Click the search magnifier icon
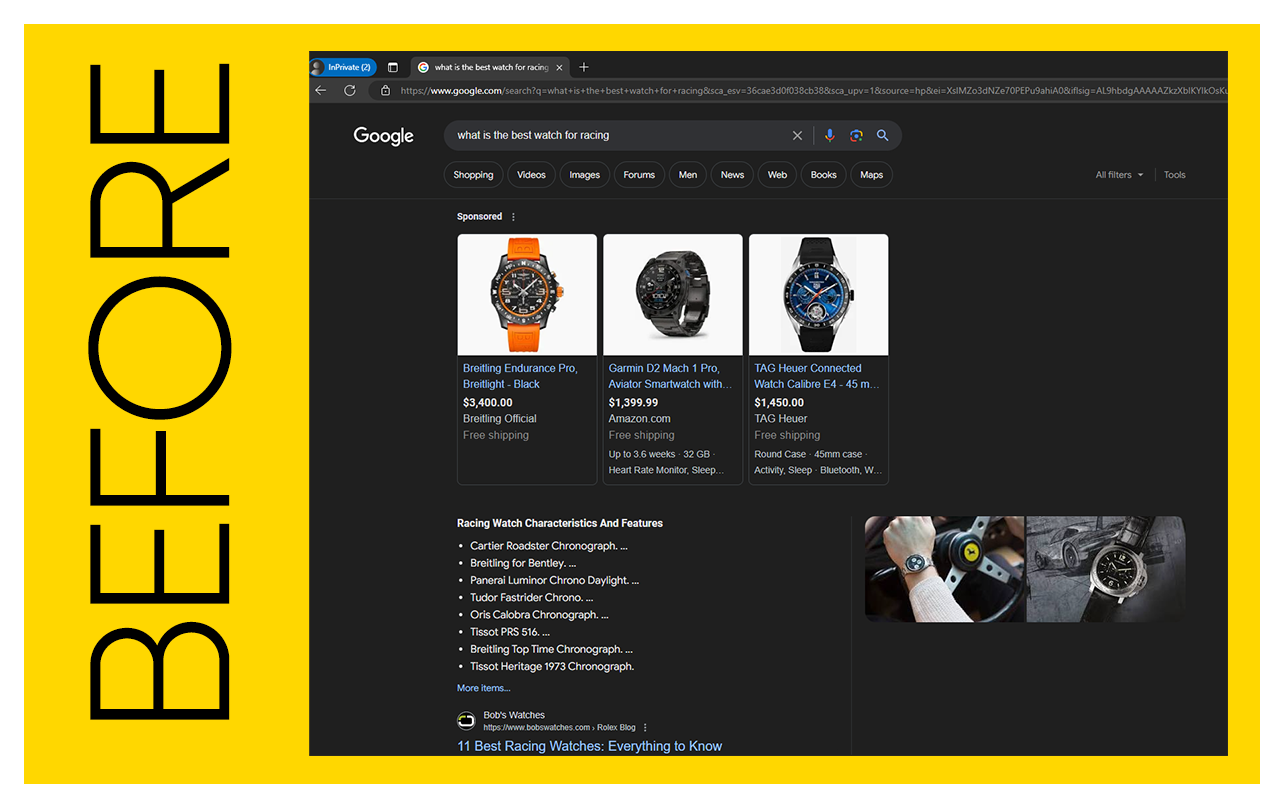Screen dimensions: 1280x800 coord(882,135)
